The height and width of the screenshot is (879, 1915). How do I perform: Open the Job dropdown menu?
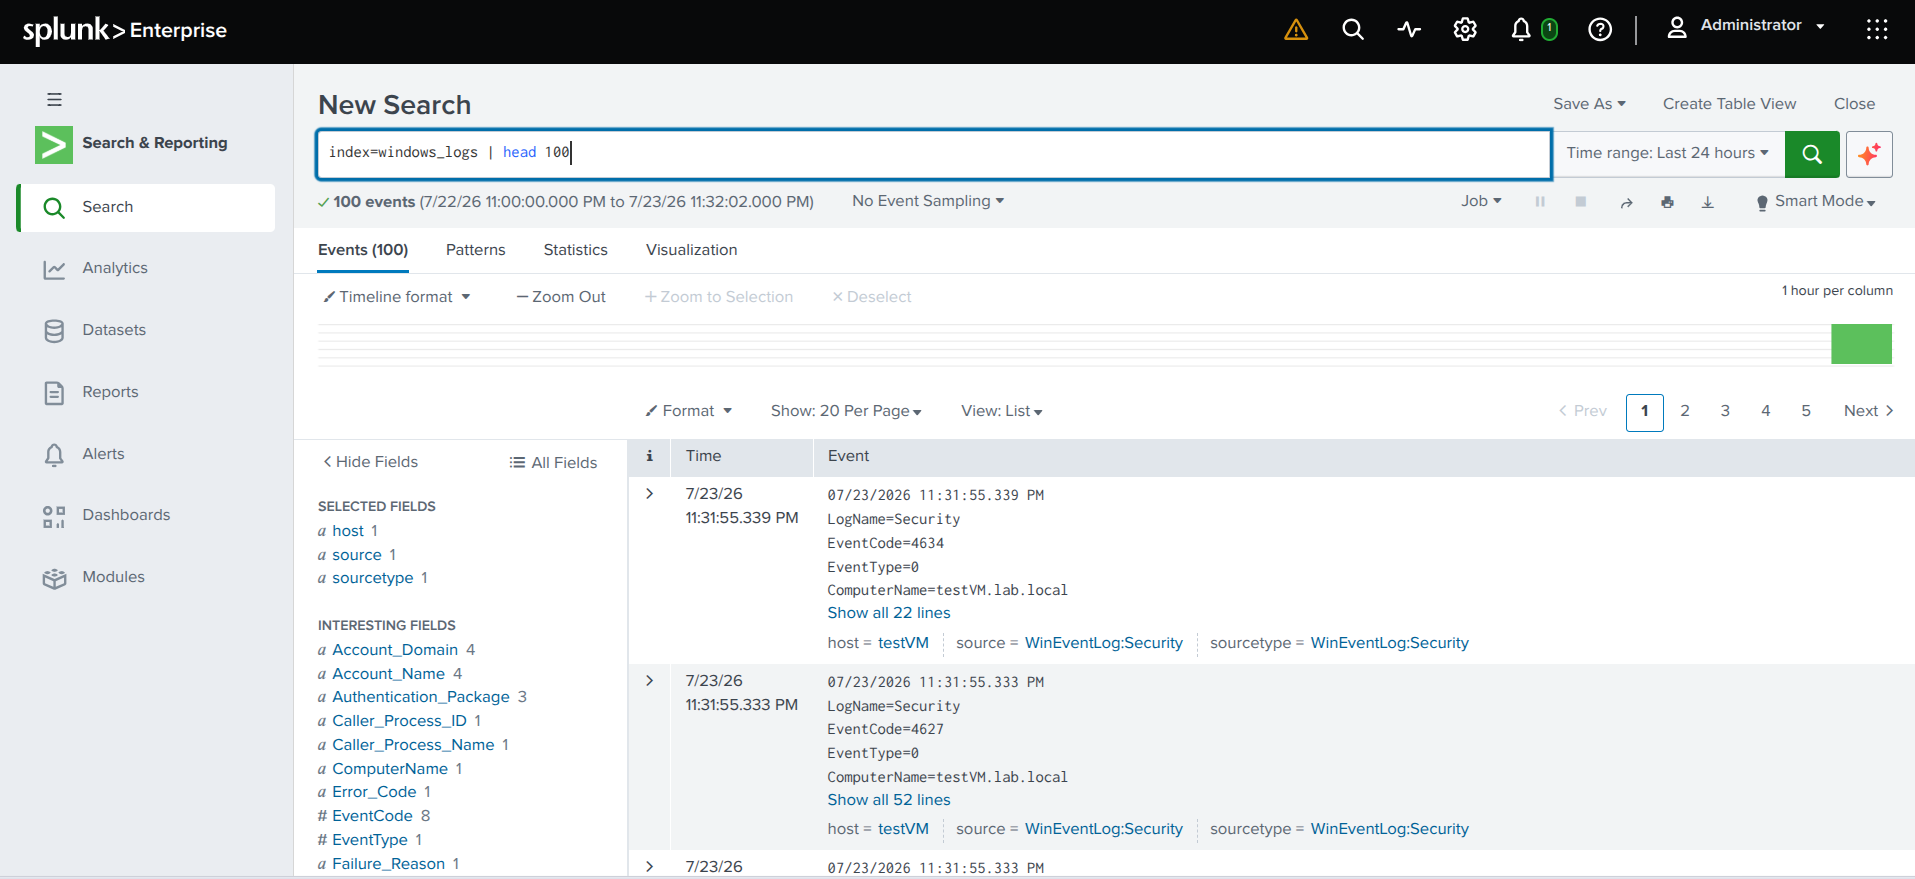tap(1481, 201)
